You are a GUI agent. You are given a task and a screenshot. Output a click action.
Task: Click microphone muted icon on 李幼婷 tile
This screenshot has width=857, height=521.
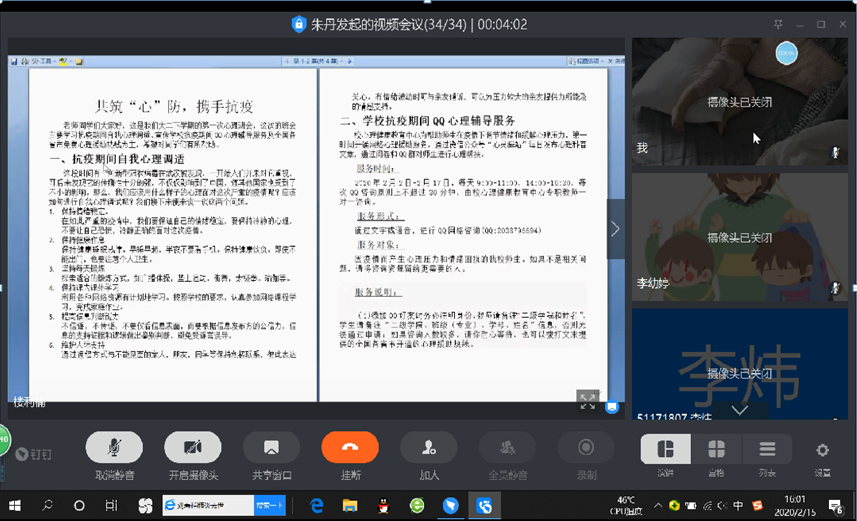tap(836, 288)
